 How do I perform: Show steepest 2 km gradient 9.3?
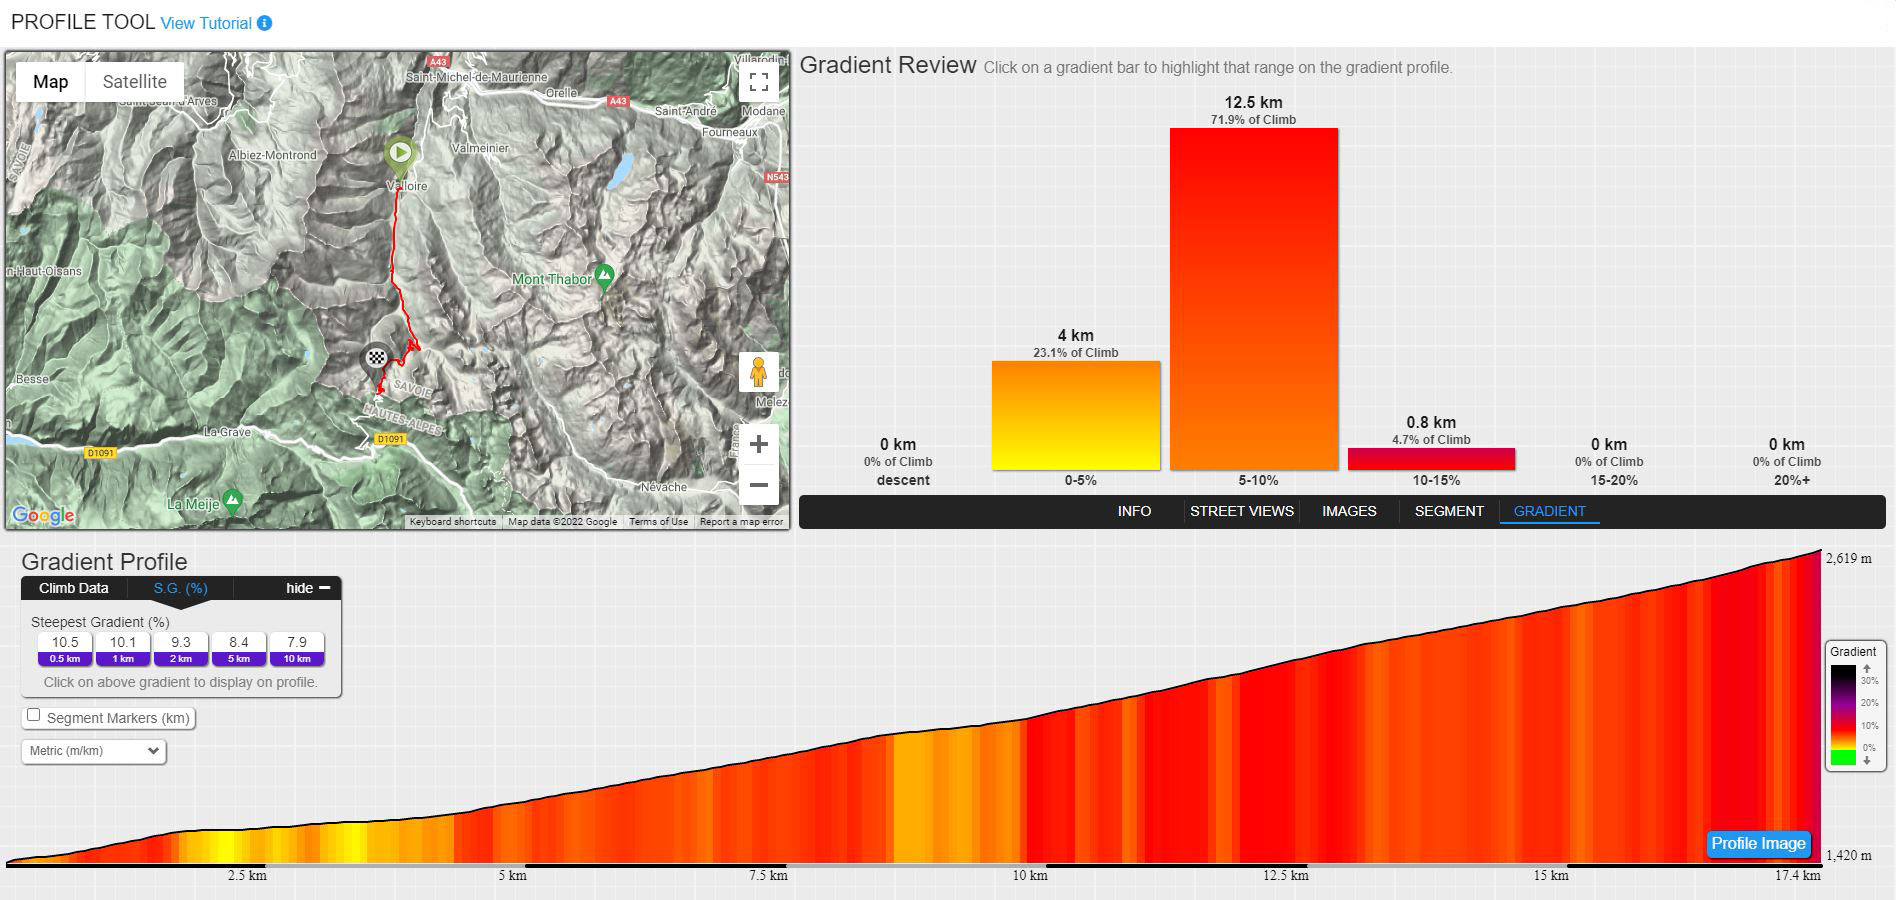point(181,649)
